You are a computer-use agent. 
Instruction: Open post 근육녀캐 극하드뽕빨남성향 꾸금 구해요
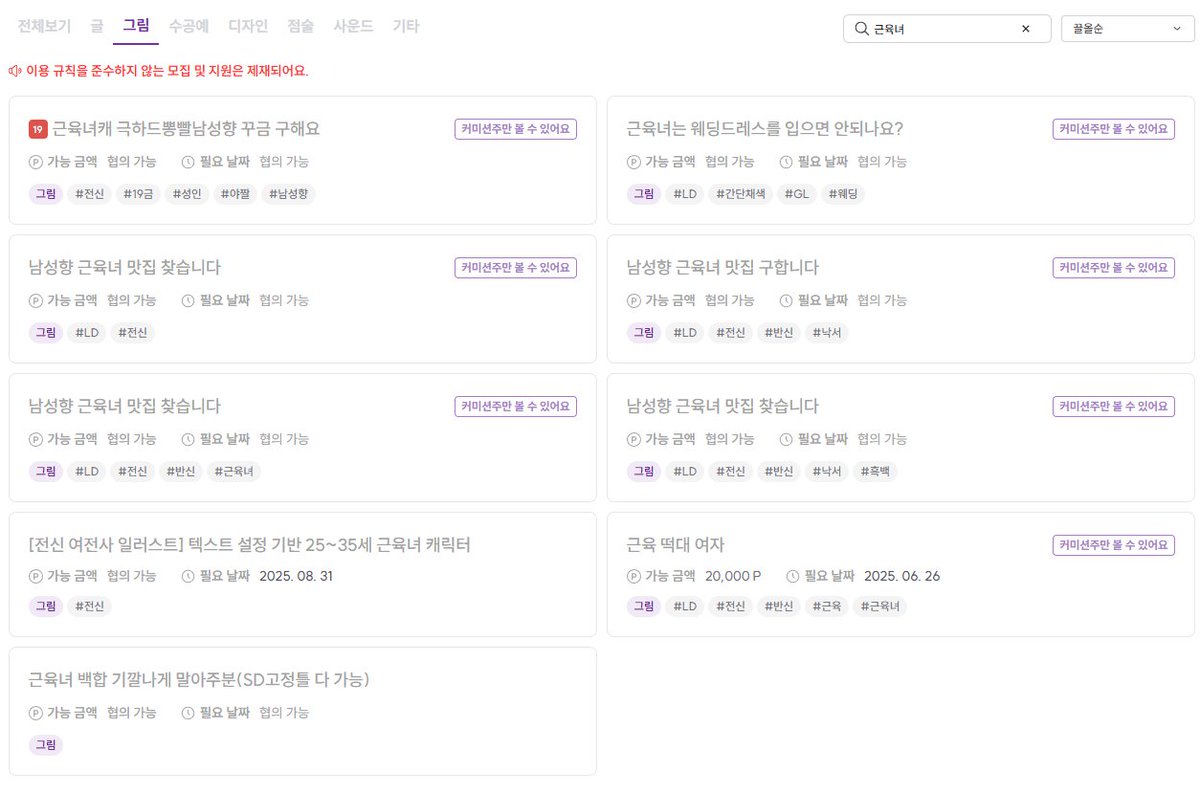(186, 129)
